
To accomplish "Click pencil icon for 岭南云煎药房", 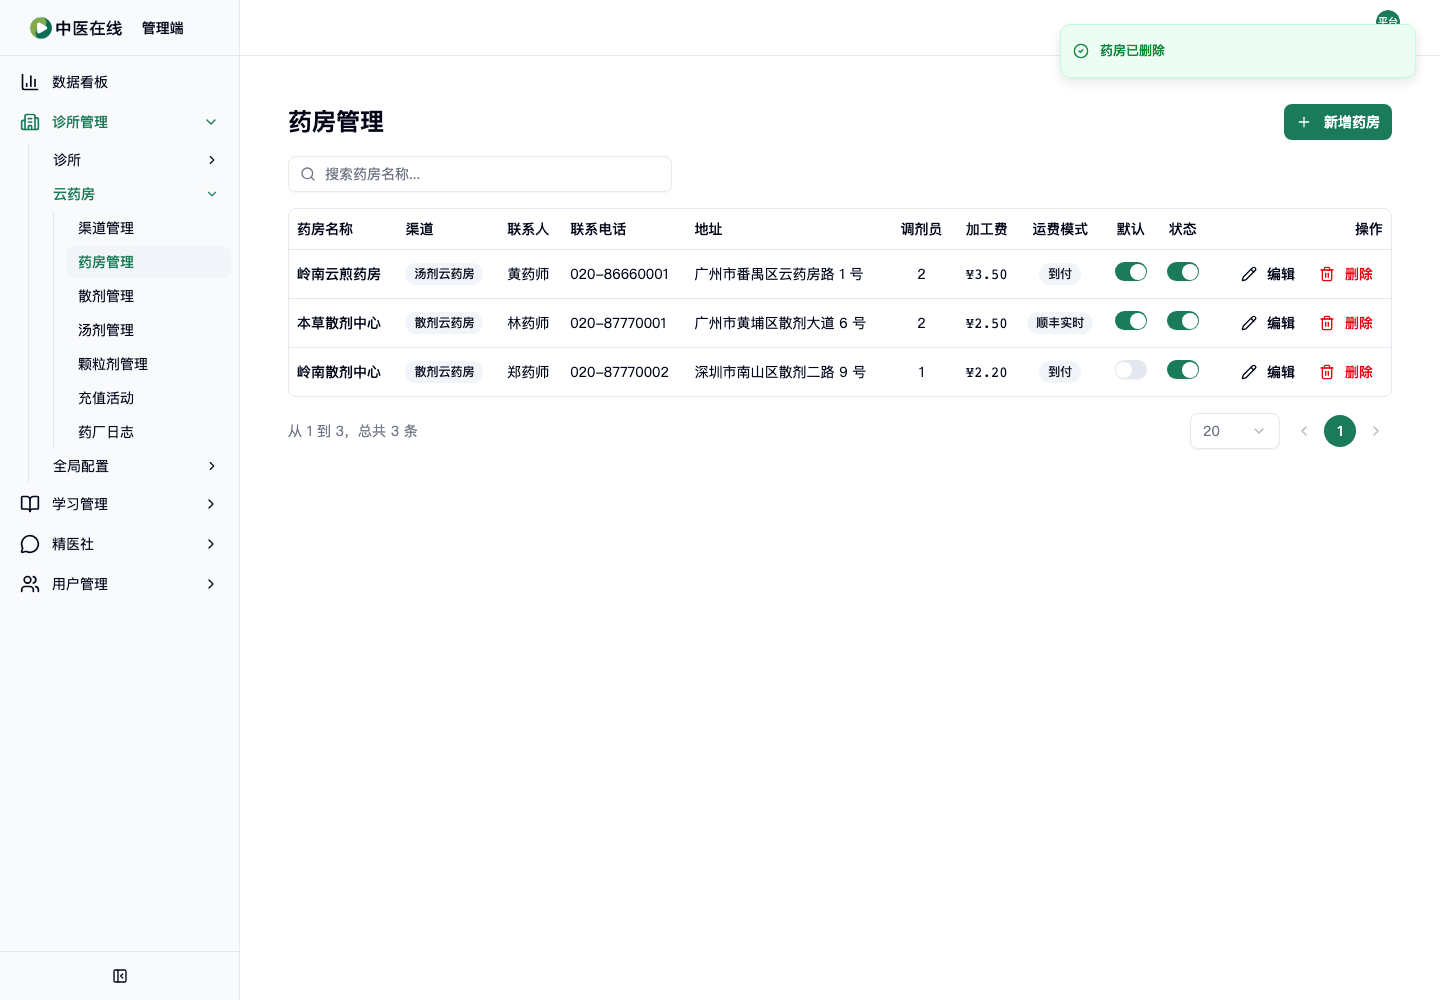I will tap(1249, 274).
